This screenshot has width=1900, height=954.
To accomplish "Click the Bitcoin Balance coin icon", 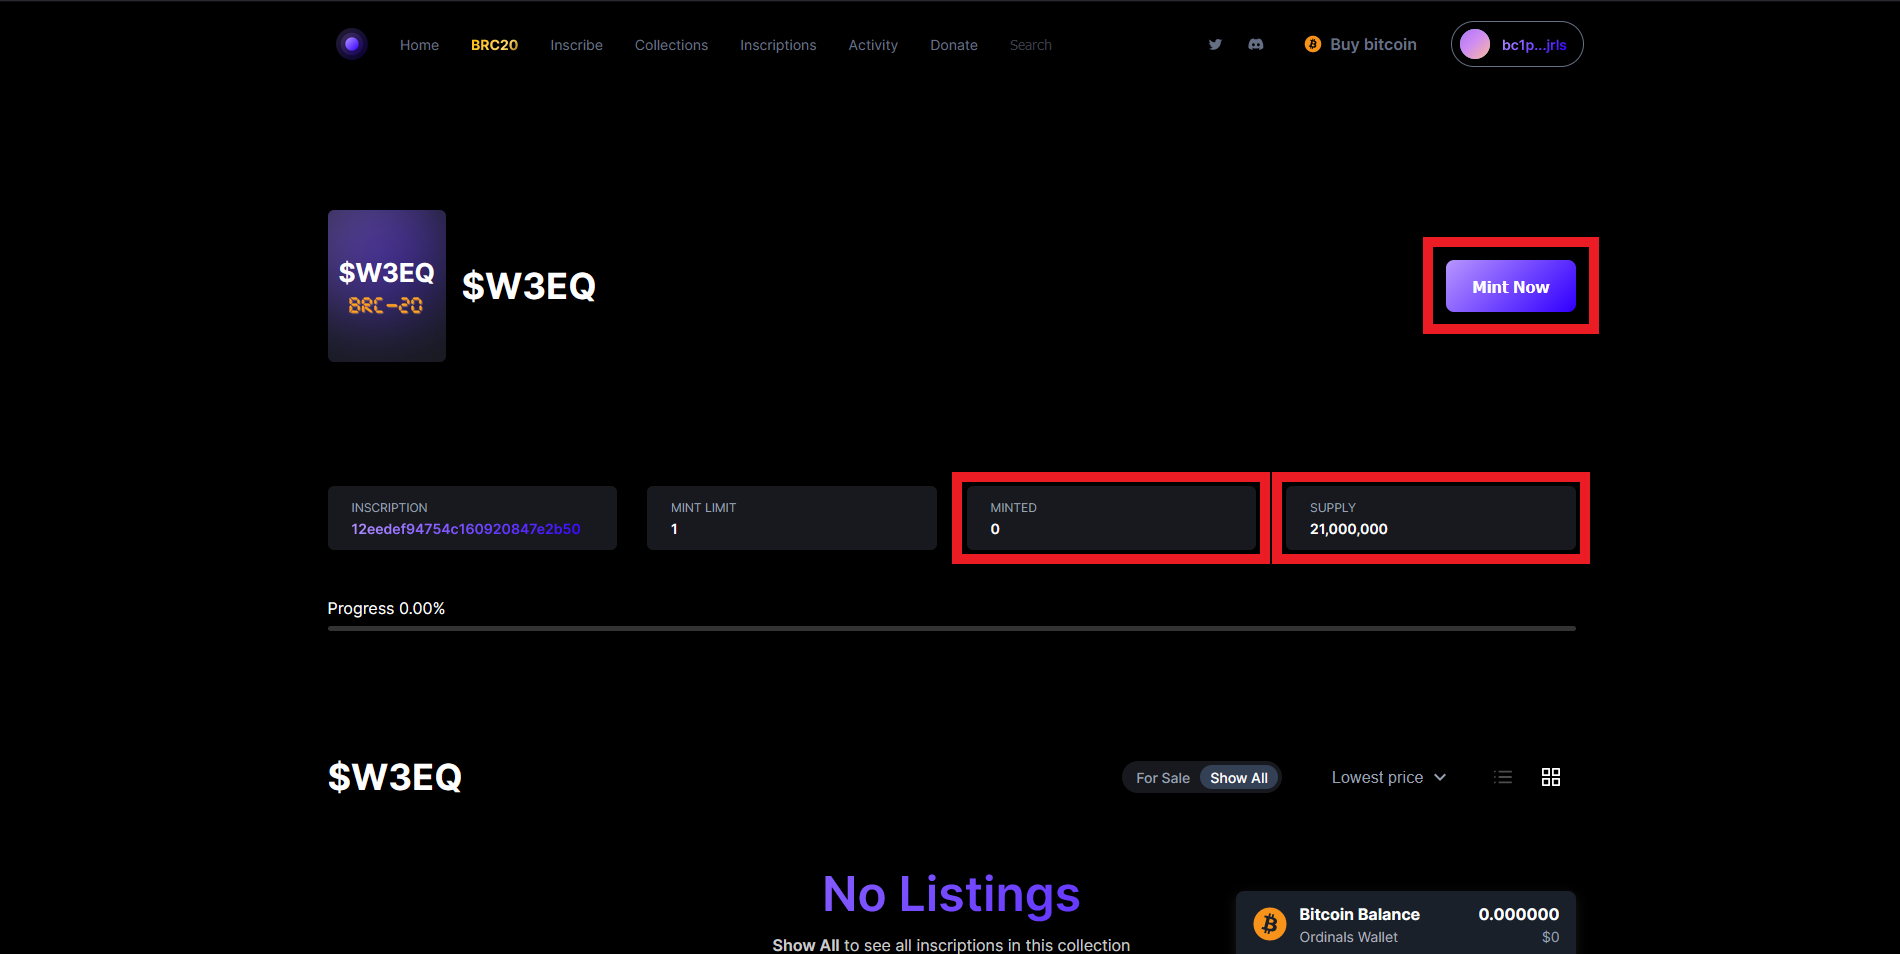I will (x=1270, y=924).
